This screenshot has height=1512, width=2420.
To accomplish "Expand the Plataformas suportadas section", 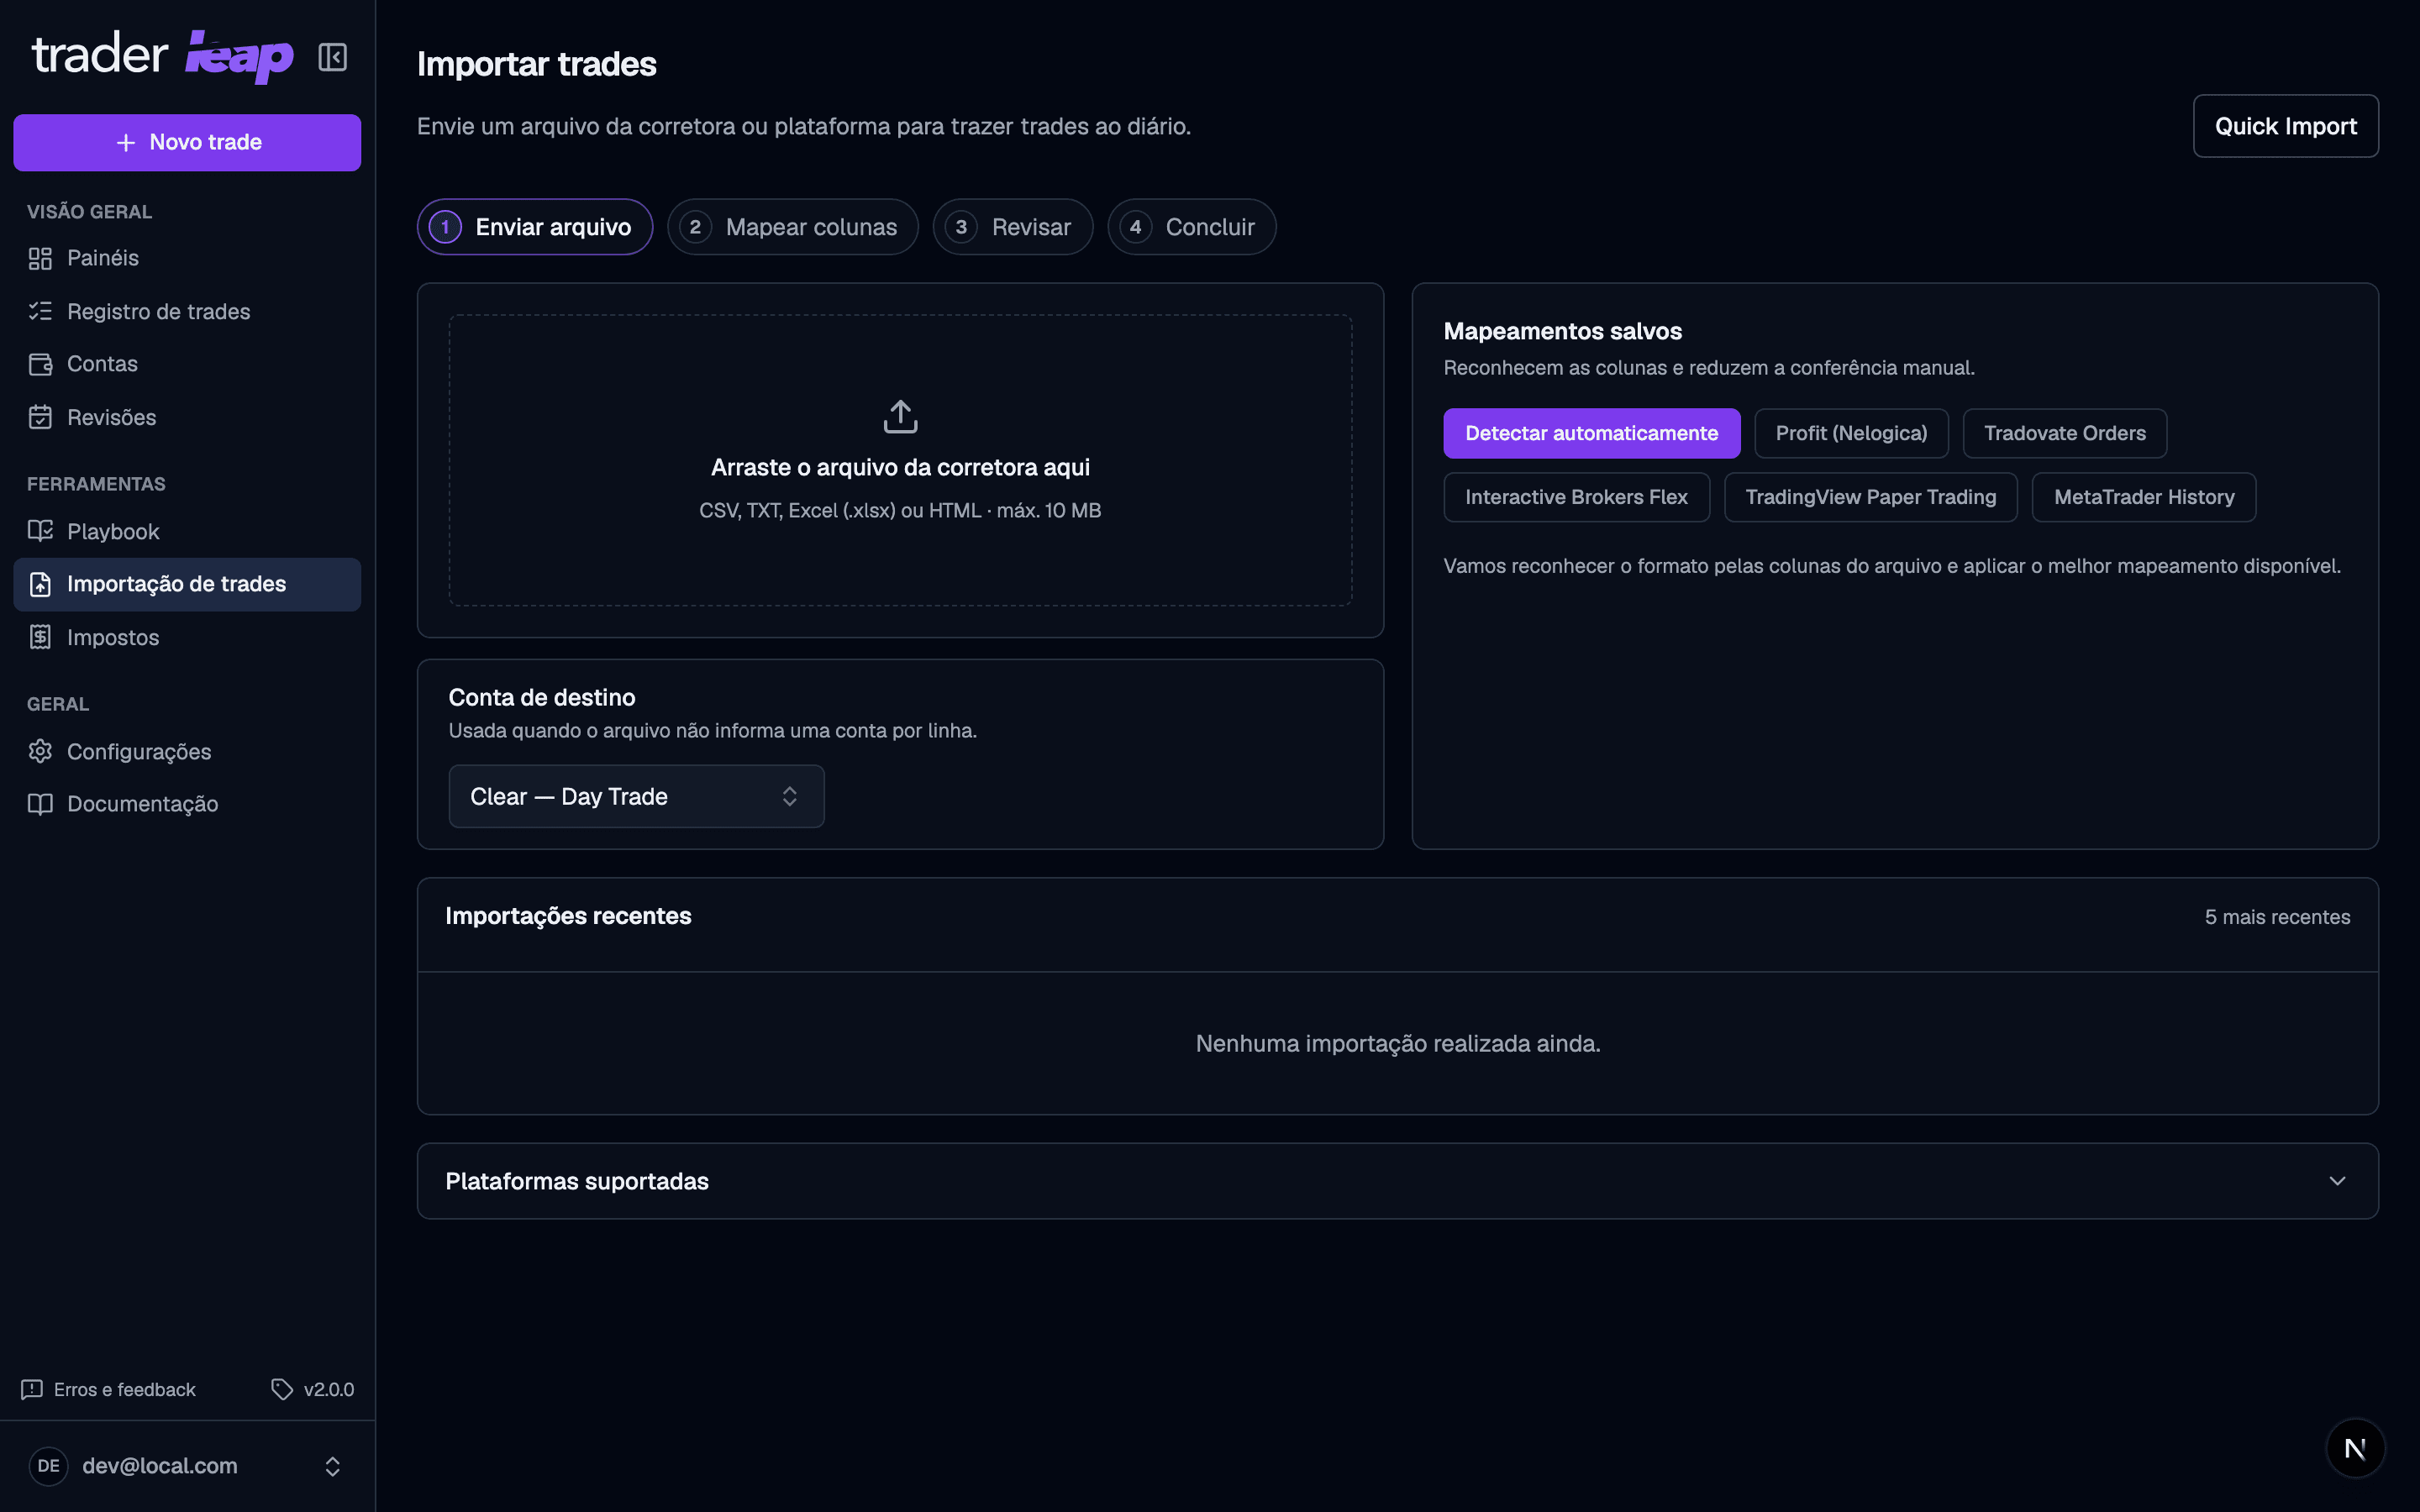I will [x=1397, y=1181].
